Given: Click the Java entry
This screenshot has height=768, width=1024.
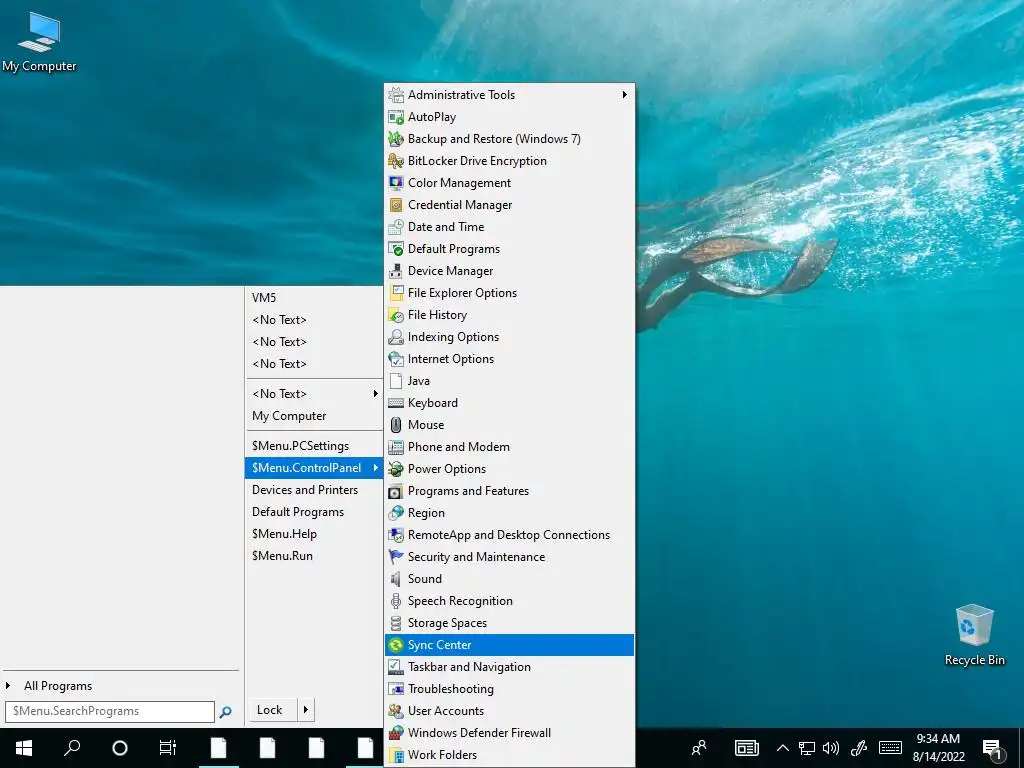Looking at the screenshot, I should (509, 381).
